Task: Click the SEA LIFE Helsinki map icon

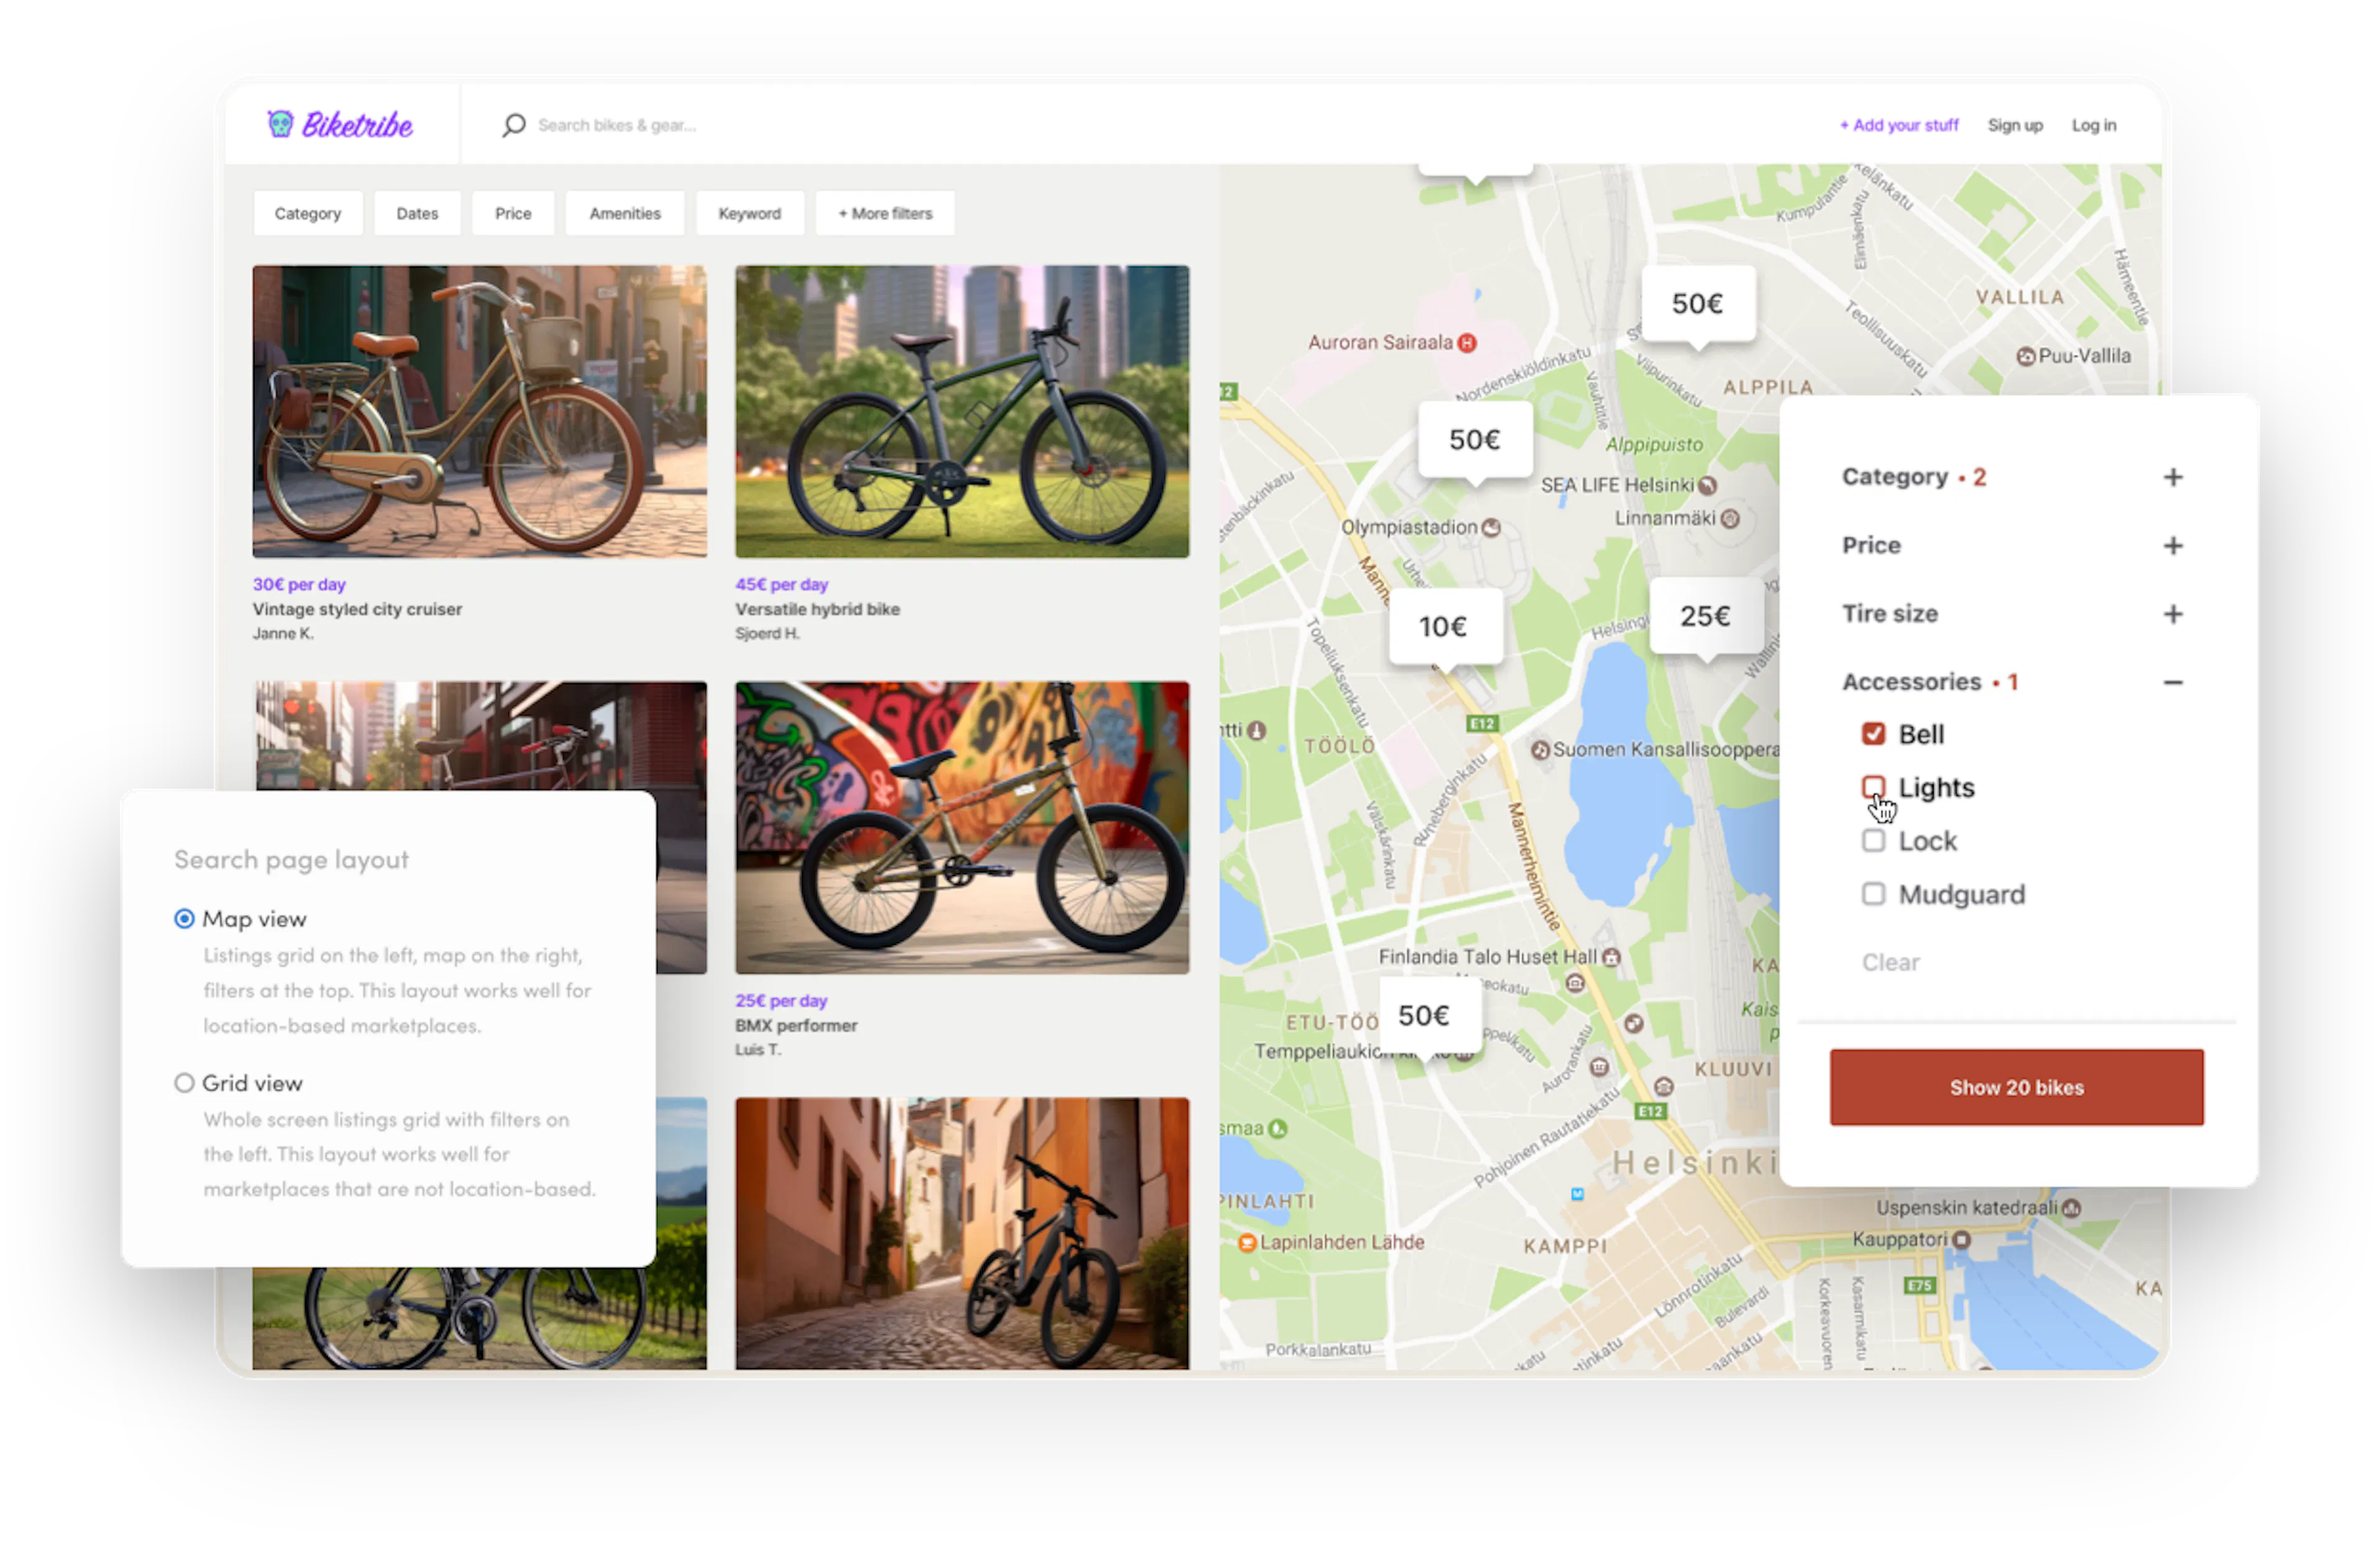Action: point(1708,486)
